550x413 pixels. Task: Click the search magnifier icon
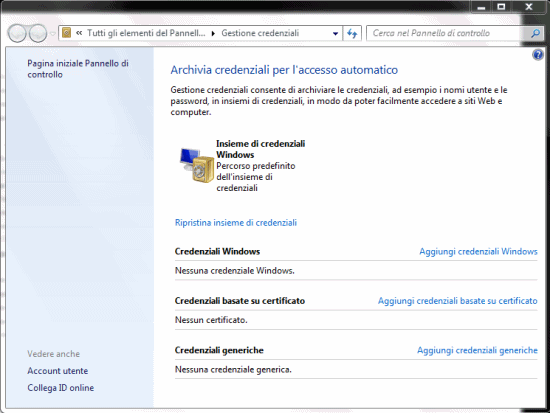[x=536, y=33]
